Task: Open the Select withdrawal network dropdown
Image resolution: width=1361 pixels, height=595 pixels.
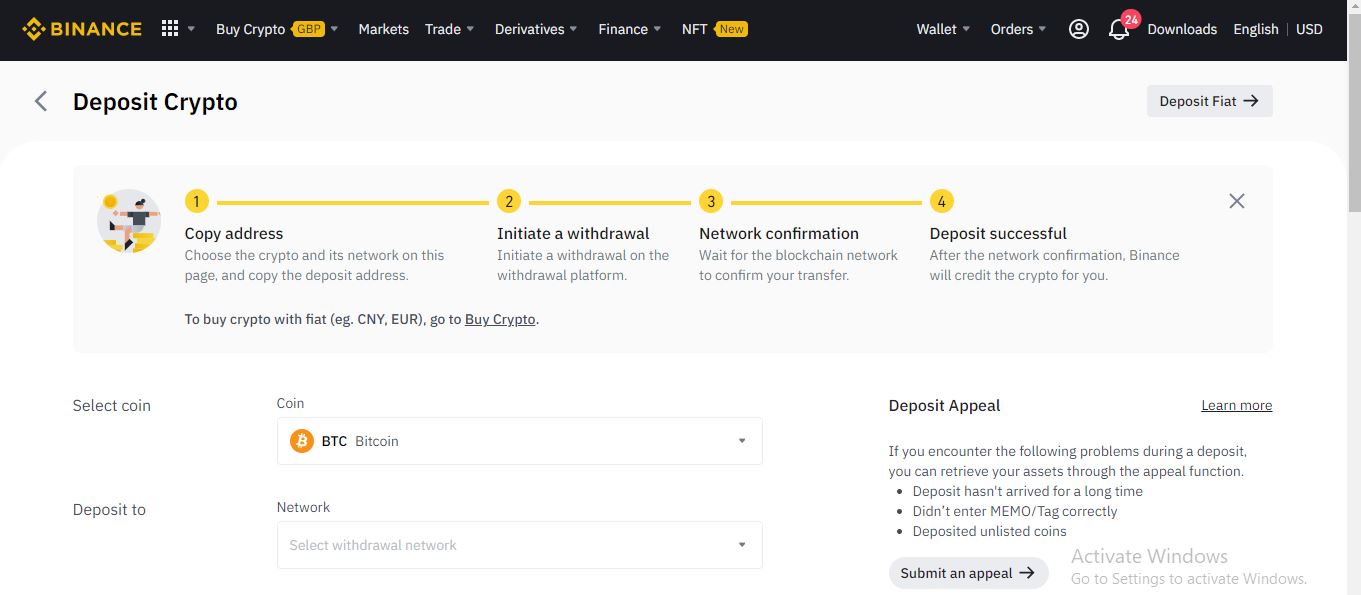Action: click(x=520, y=545)
